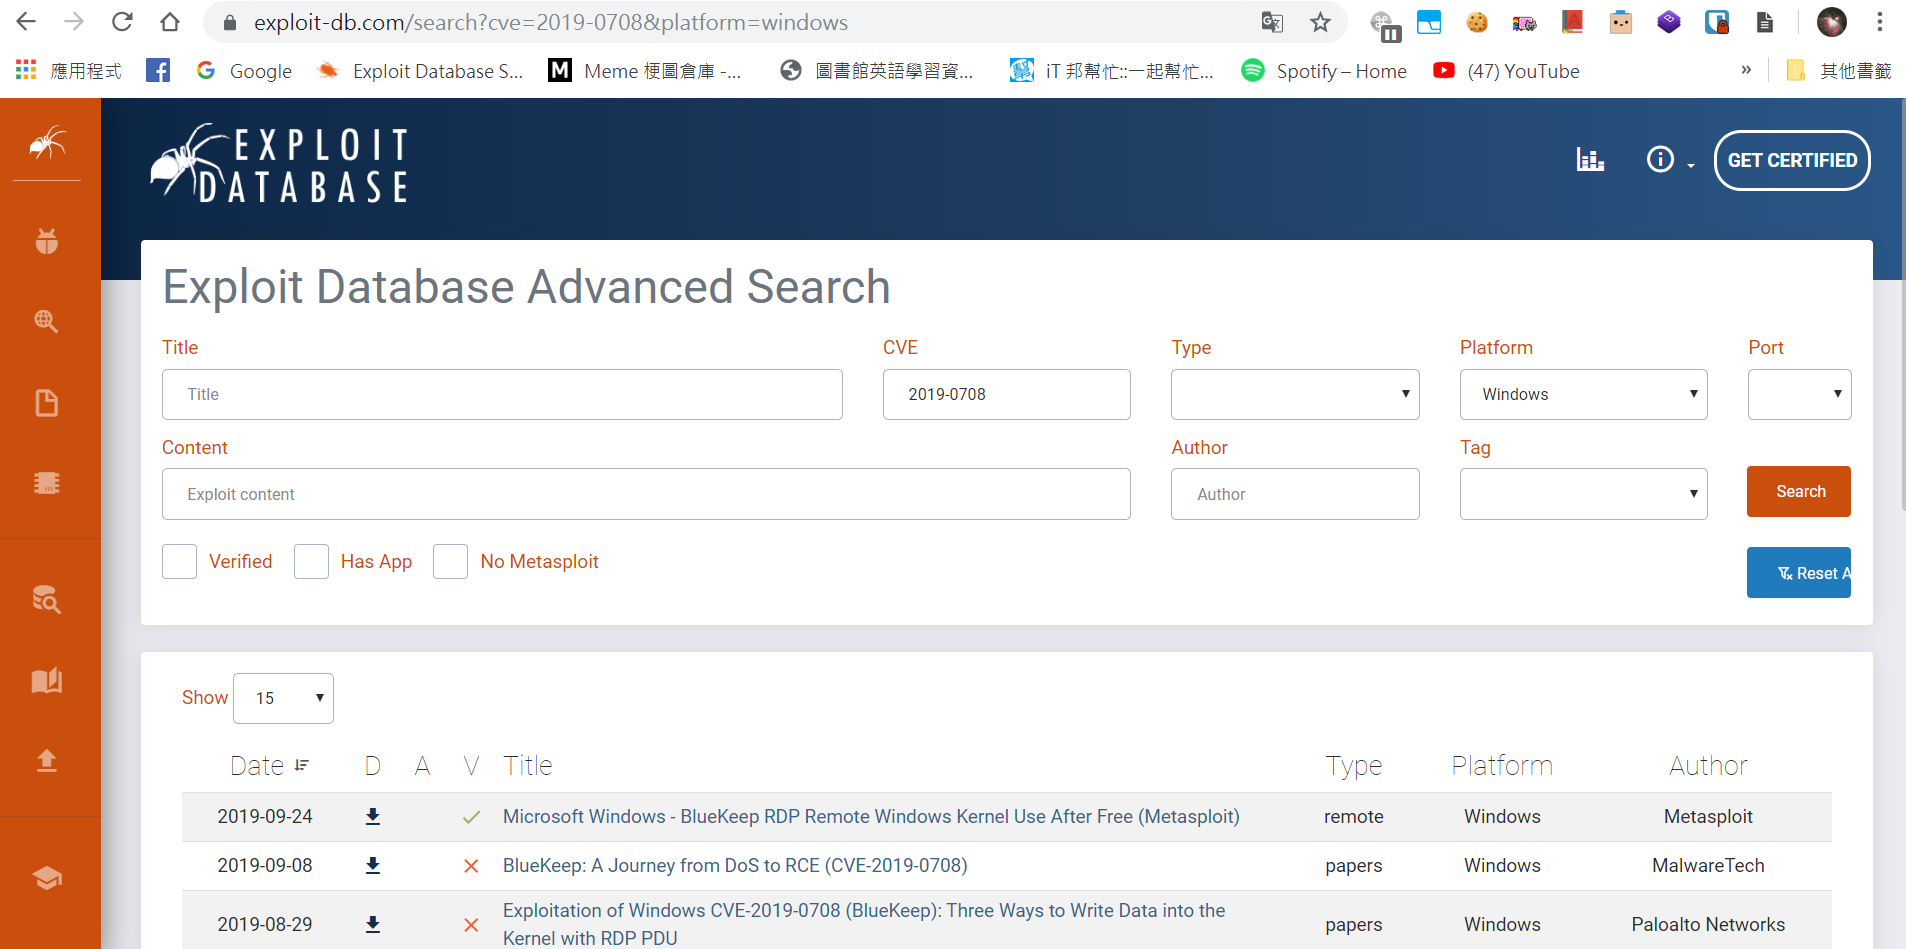Click the GET CERTIFIED button
Image resolution: width=1906 pixels, height=949 pixels.
point(1792,160)
